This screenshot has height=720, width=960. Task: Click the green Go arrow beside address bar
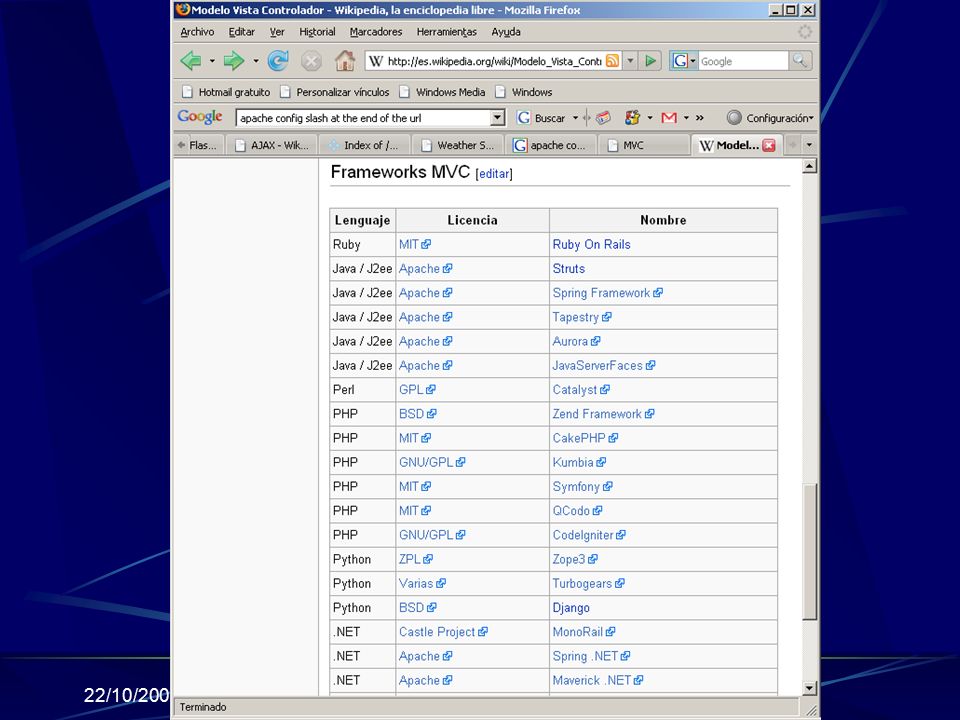[x=650, y=61]
